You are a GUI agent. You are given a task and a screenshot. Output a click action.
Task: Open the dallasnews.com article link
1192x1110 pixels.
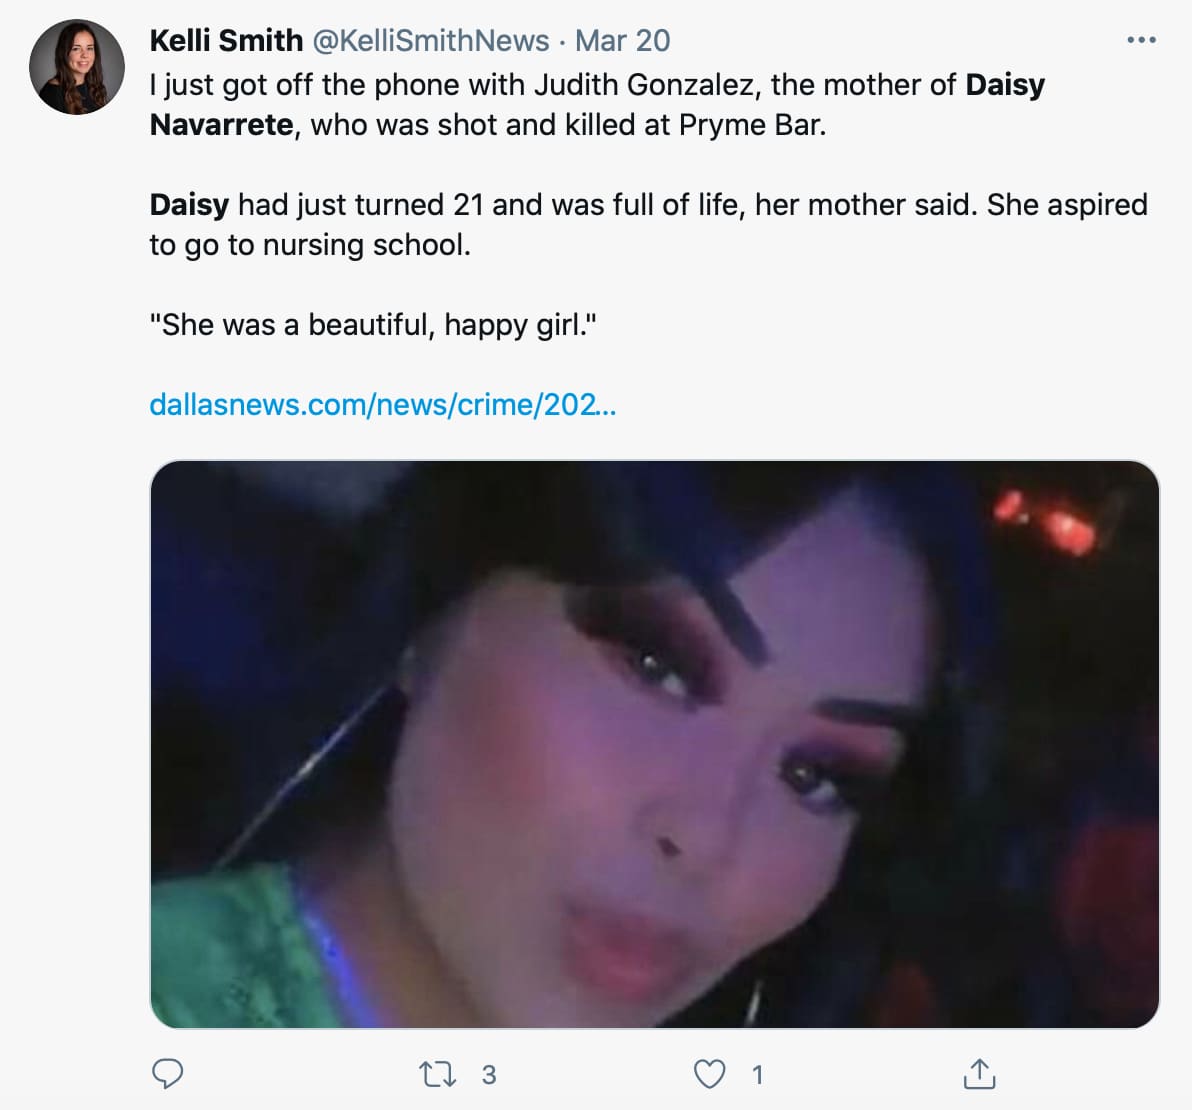pyautogui.click(x=382, y=404)
